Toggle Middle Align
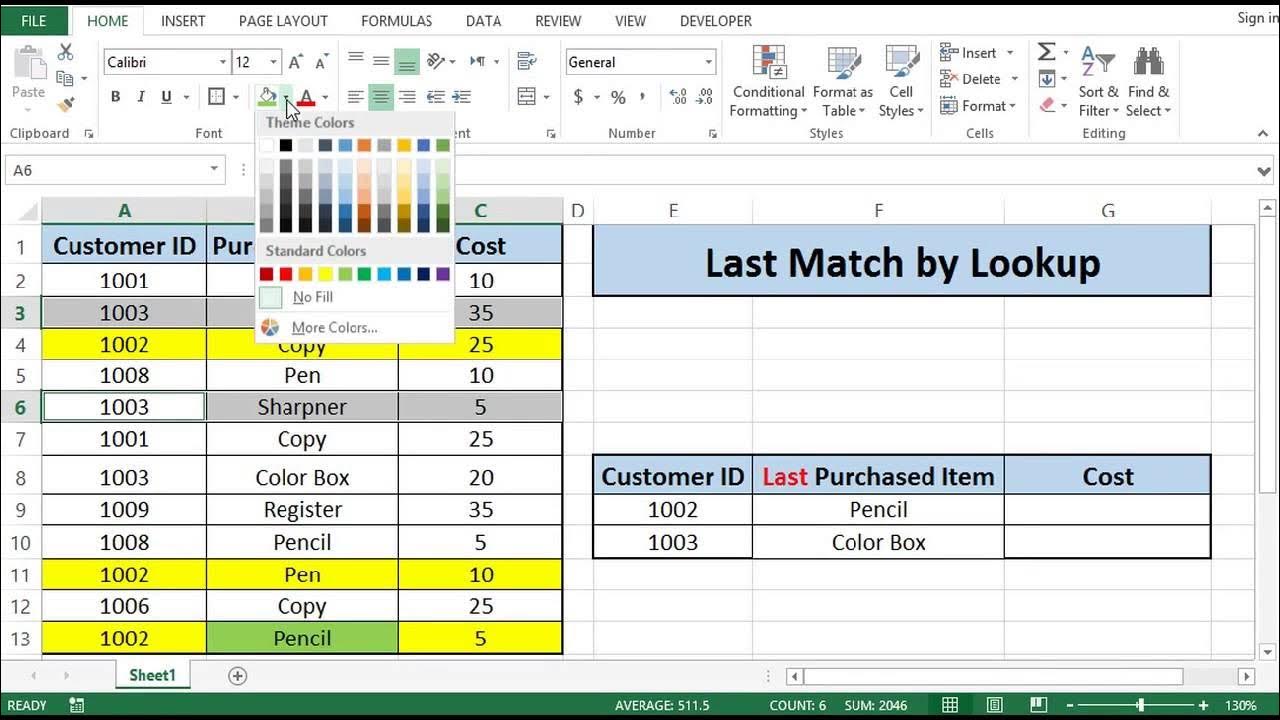This screenshot has width=1280, height=720. [x=381, y=62]
